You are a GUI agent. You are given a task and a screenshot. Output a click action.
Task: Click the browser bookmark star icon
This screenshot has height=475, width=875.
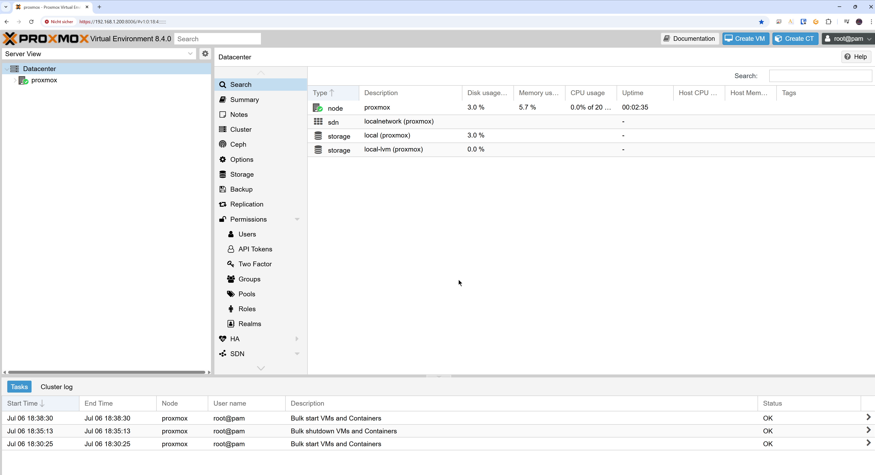761,21
